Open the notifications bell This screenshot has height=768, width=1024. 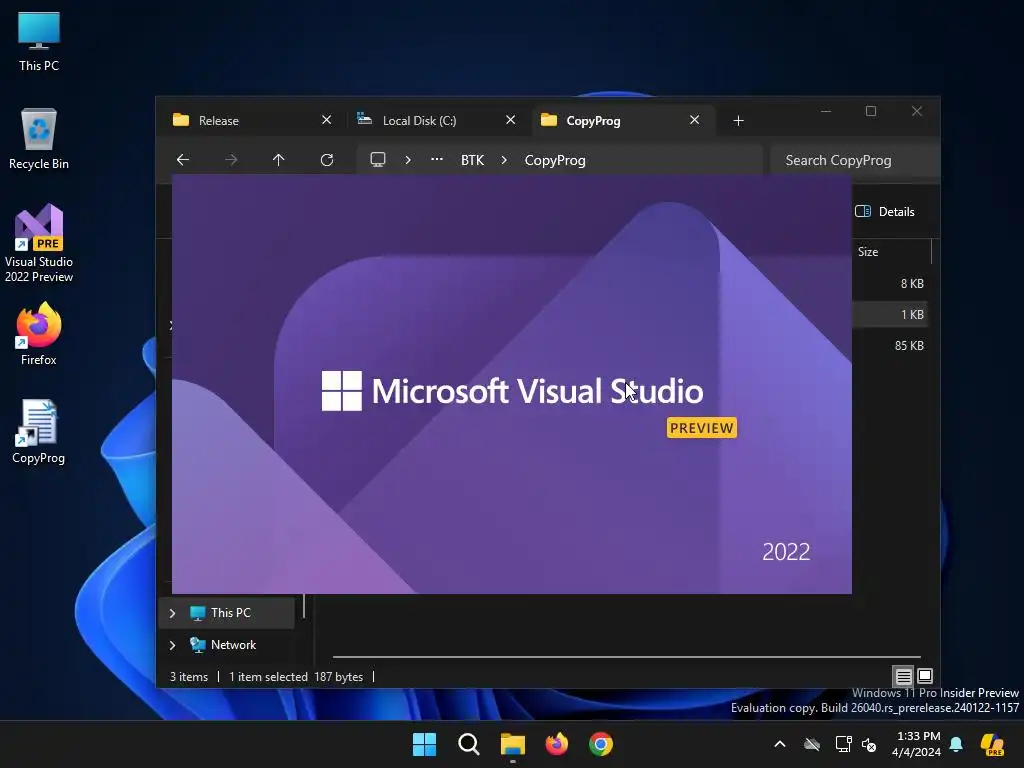(956, 744)
